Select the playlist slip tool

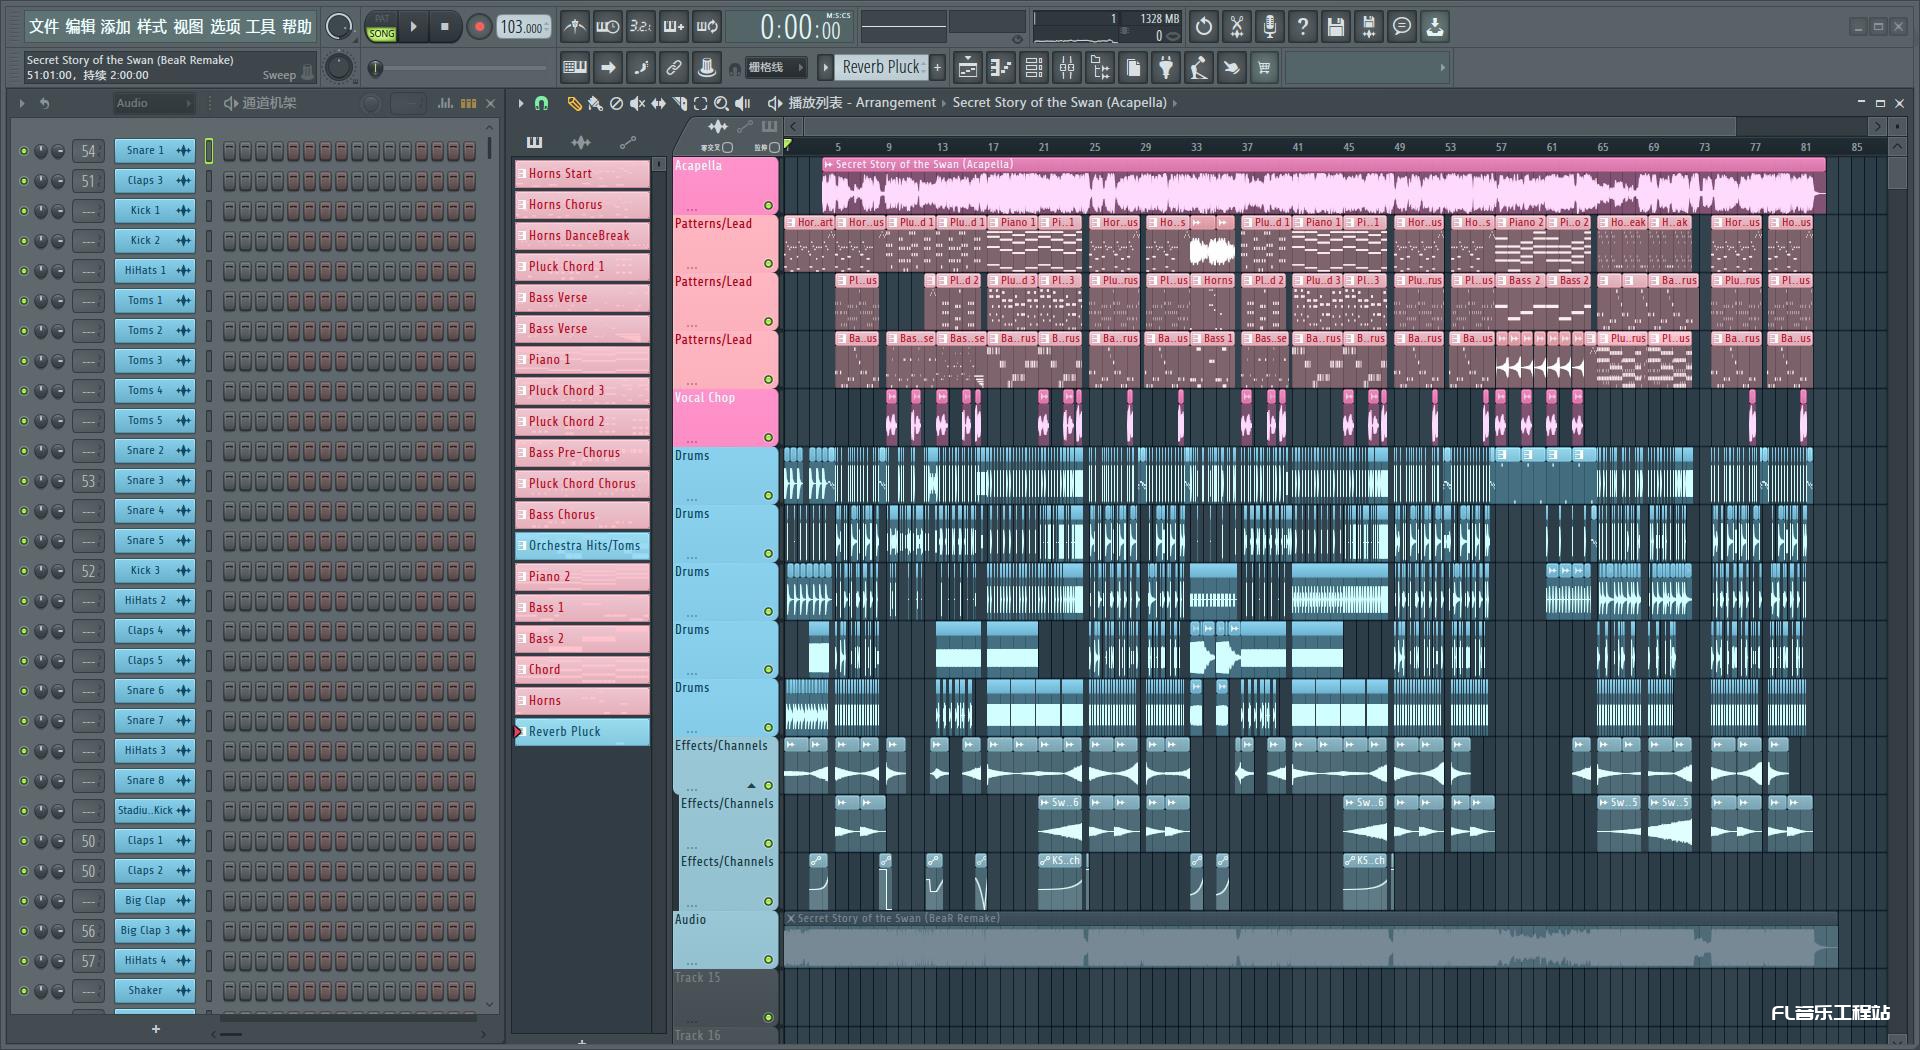point(658,103)
